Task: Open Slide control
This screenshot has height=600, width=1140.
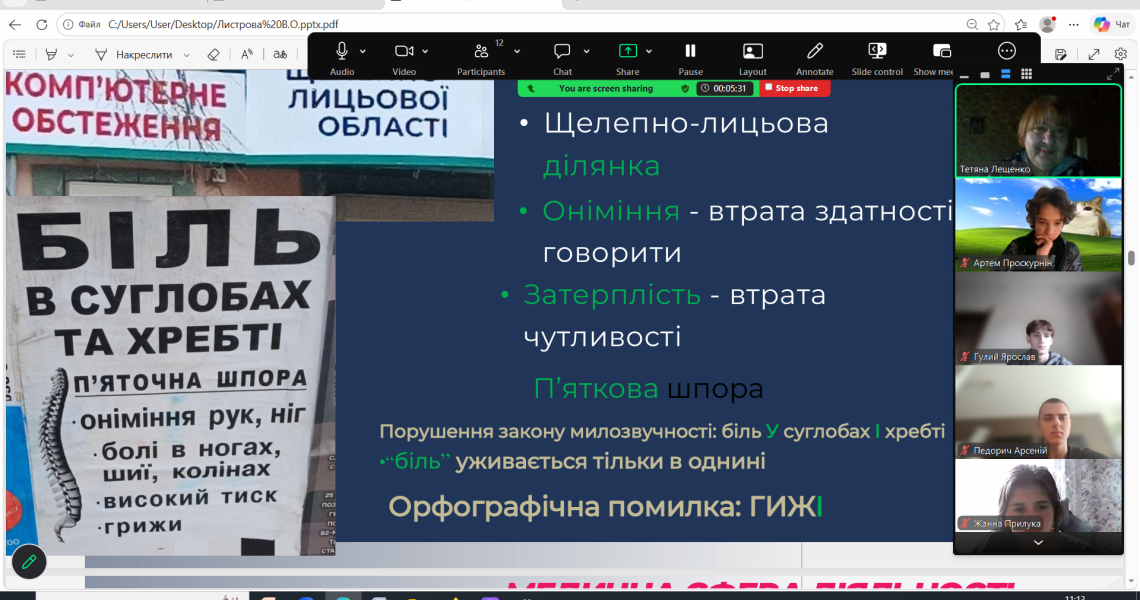Action: (877, 51)
